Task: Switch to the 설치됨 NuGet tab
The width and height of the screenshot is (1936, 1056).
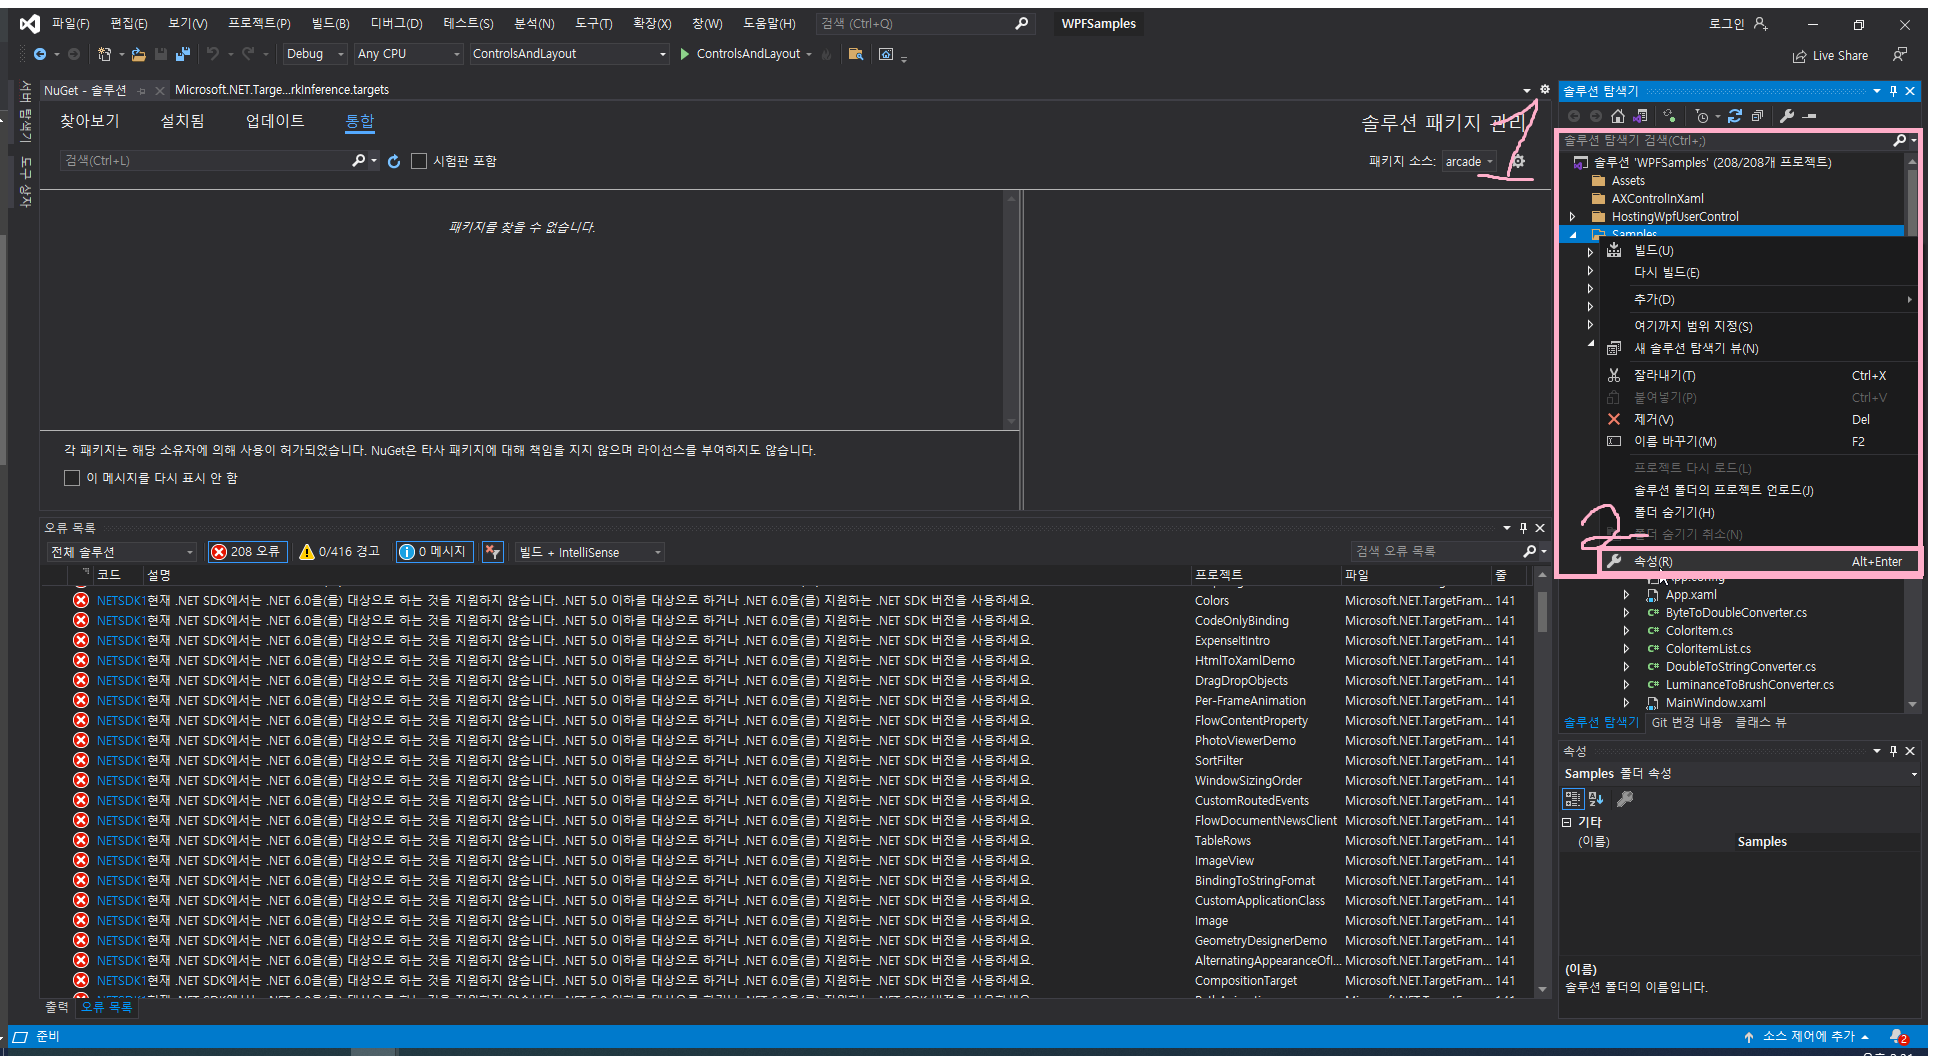Action: [x=182, y=121]
